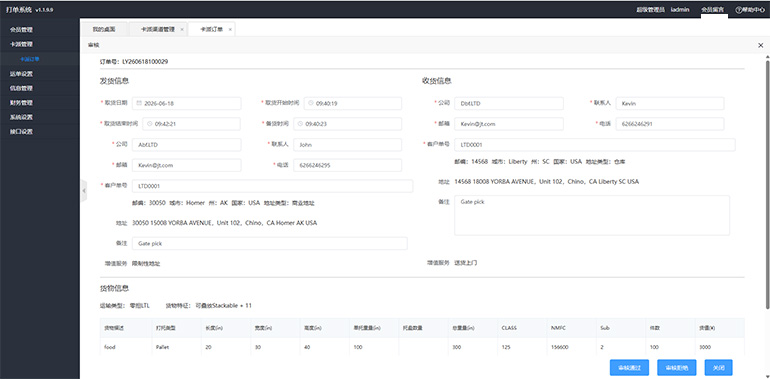770x380 pixels.
Task: Close the 卡派订单 tab with its X
Action: (x=230, y=29)
